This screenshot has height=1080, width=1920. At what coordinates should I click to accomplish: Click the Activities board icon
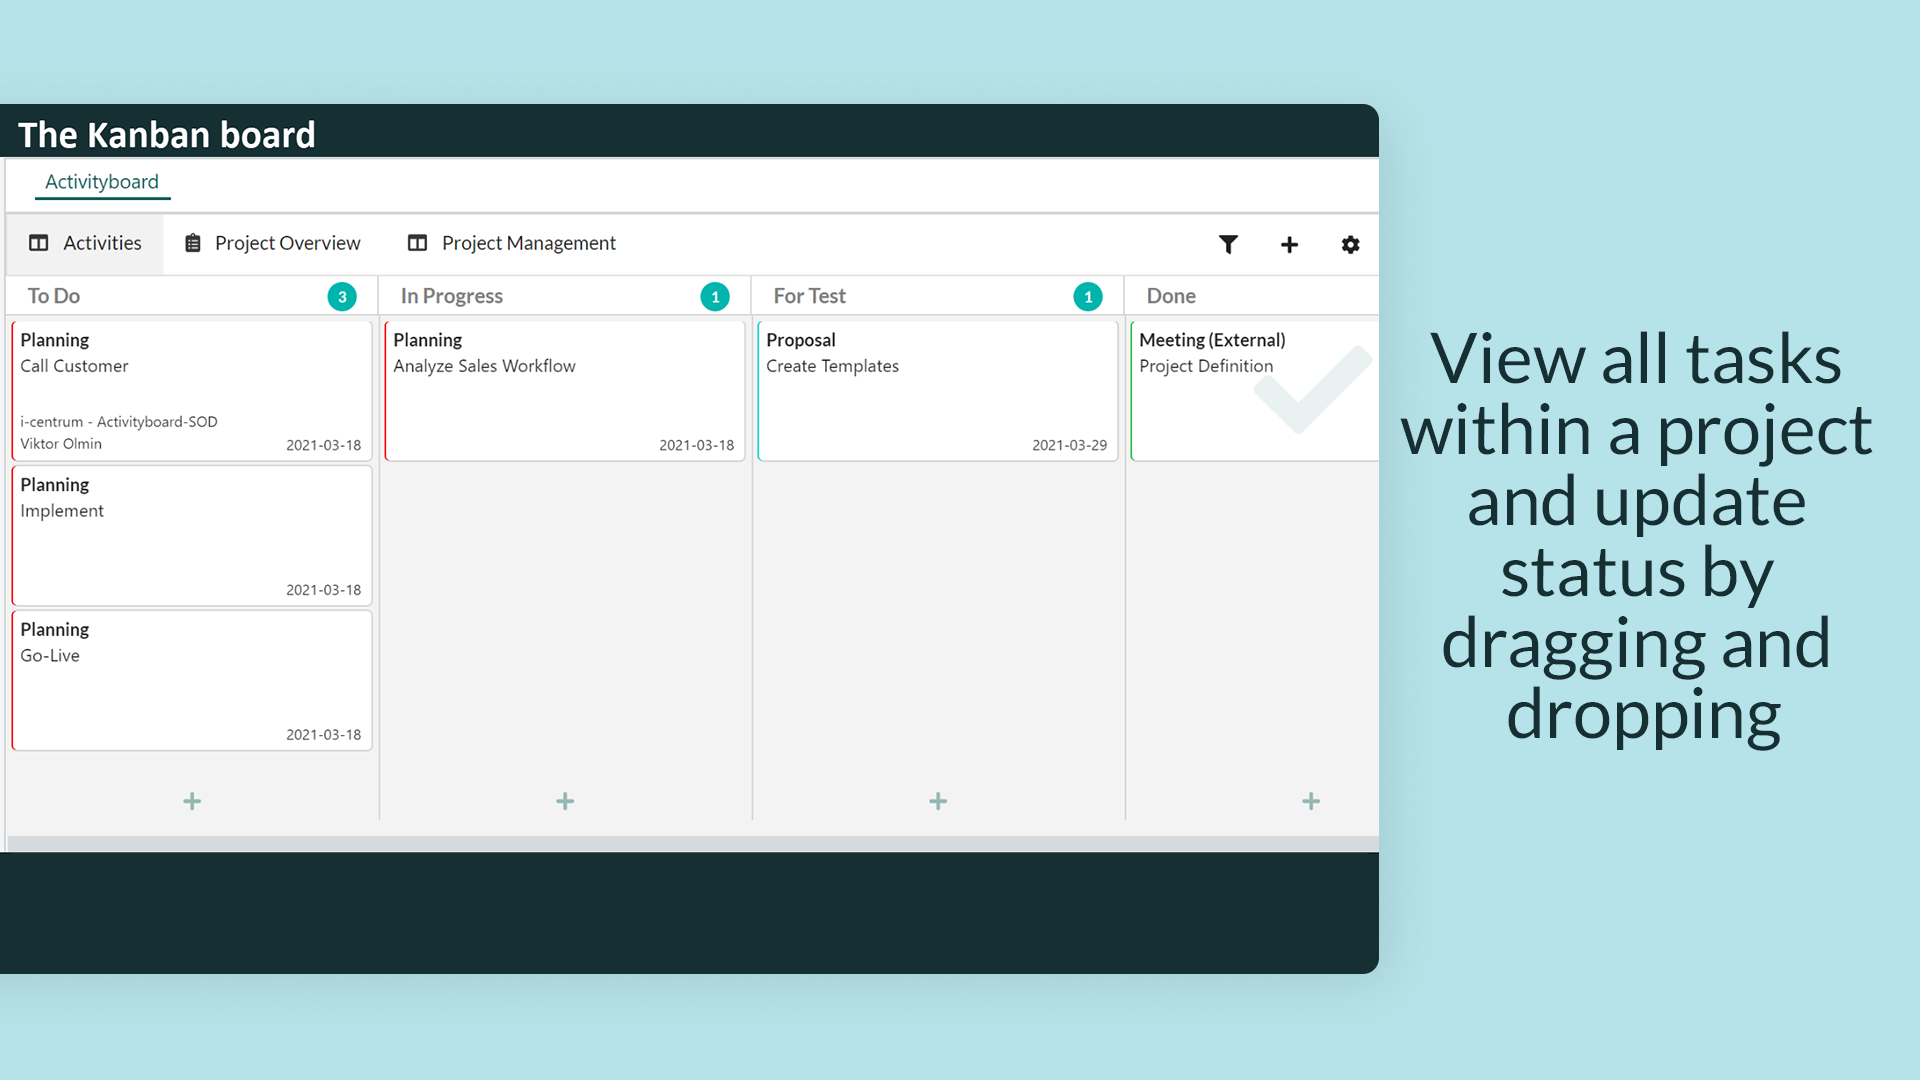pyautogui.click(x=40, y=243)
